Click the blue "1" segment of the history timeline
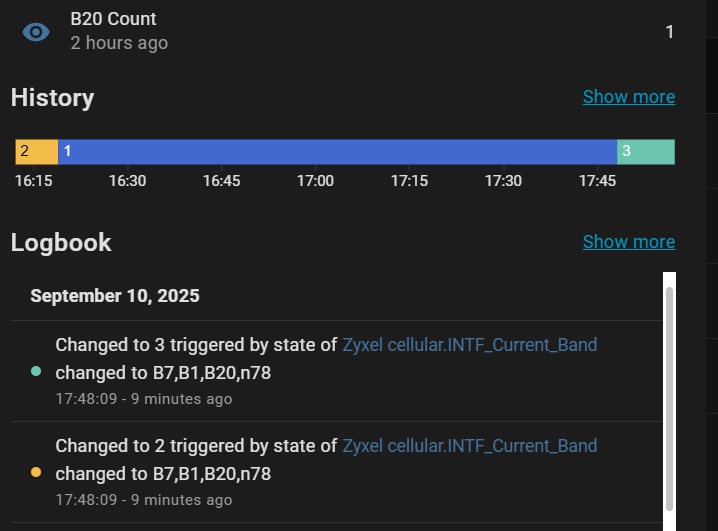This screenshot has width=718, height=531. pos(337,152)
